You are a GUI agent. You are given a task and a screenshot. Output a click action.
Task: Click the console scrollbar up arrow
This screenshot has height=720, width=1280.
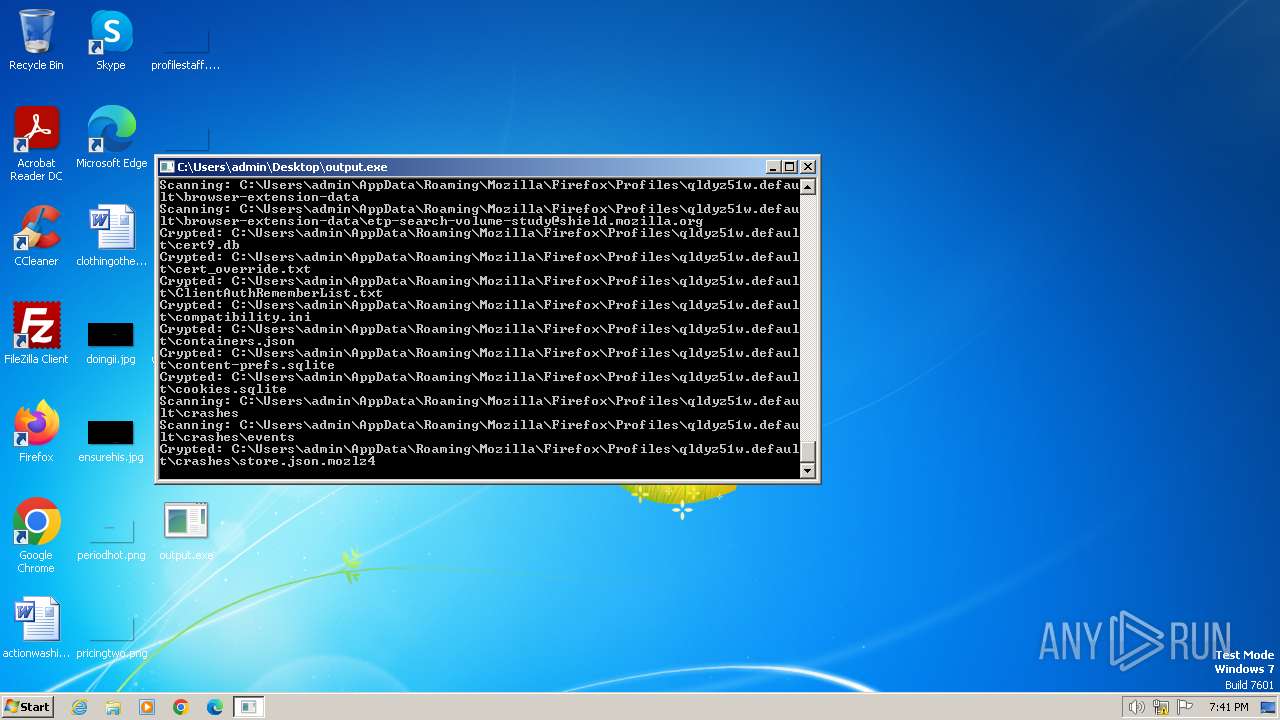(808, 186)
